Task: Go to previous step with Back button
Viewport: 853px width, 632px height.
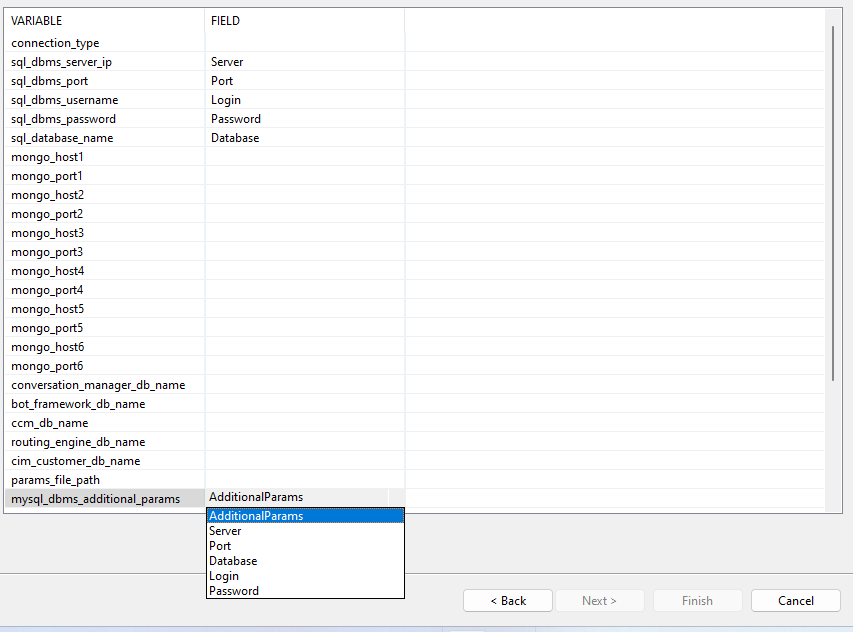Action: [x=508, y=601]
